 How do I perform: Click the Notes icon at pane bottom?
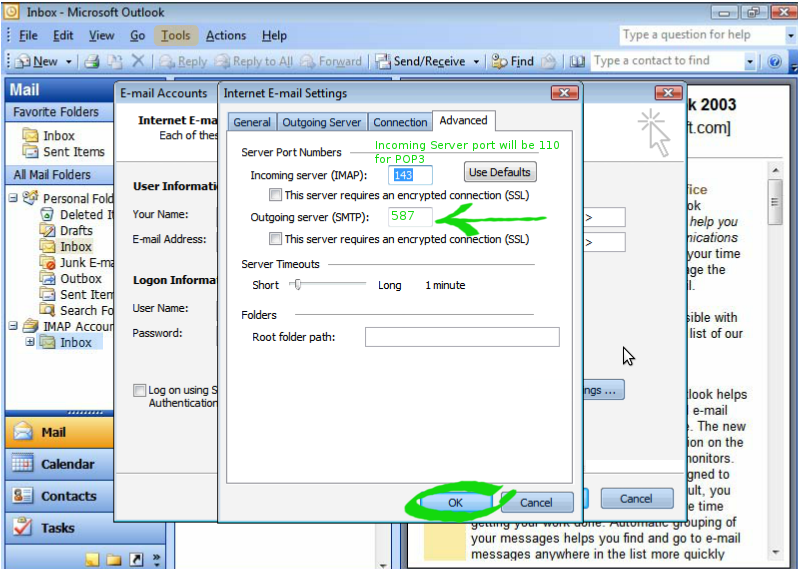coord(92,560)
